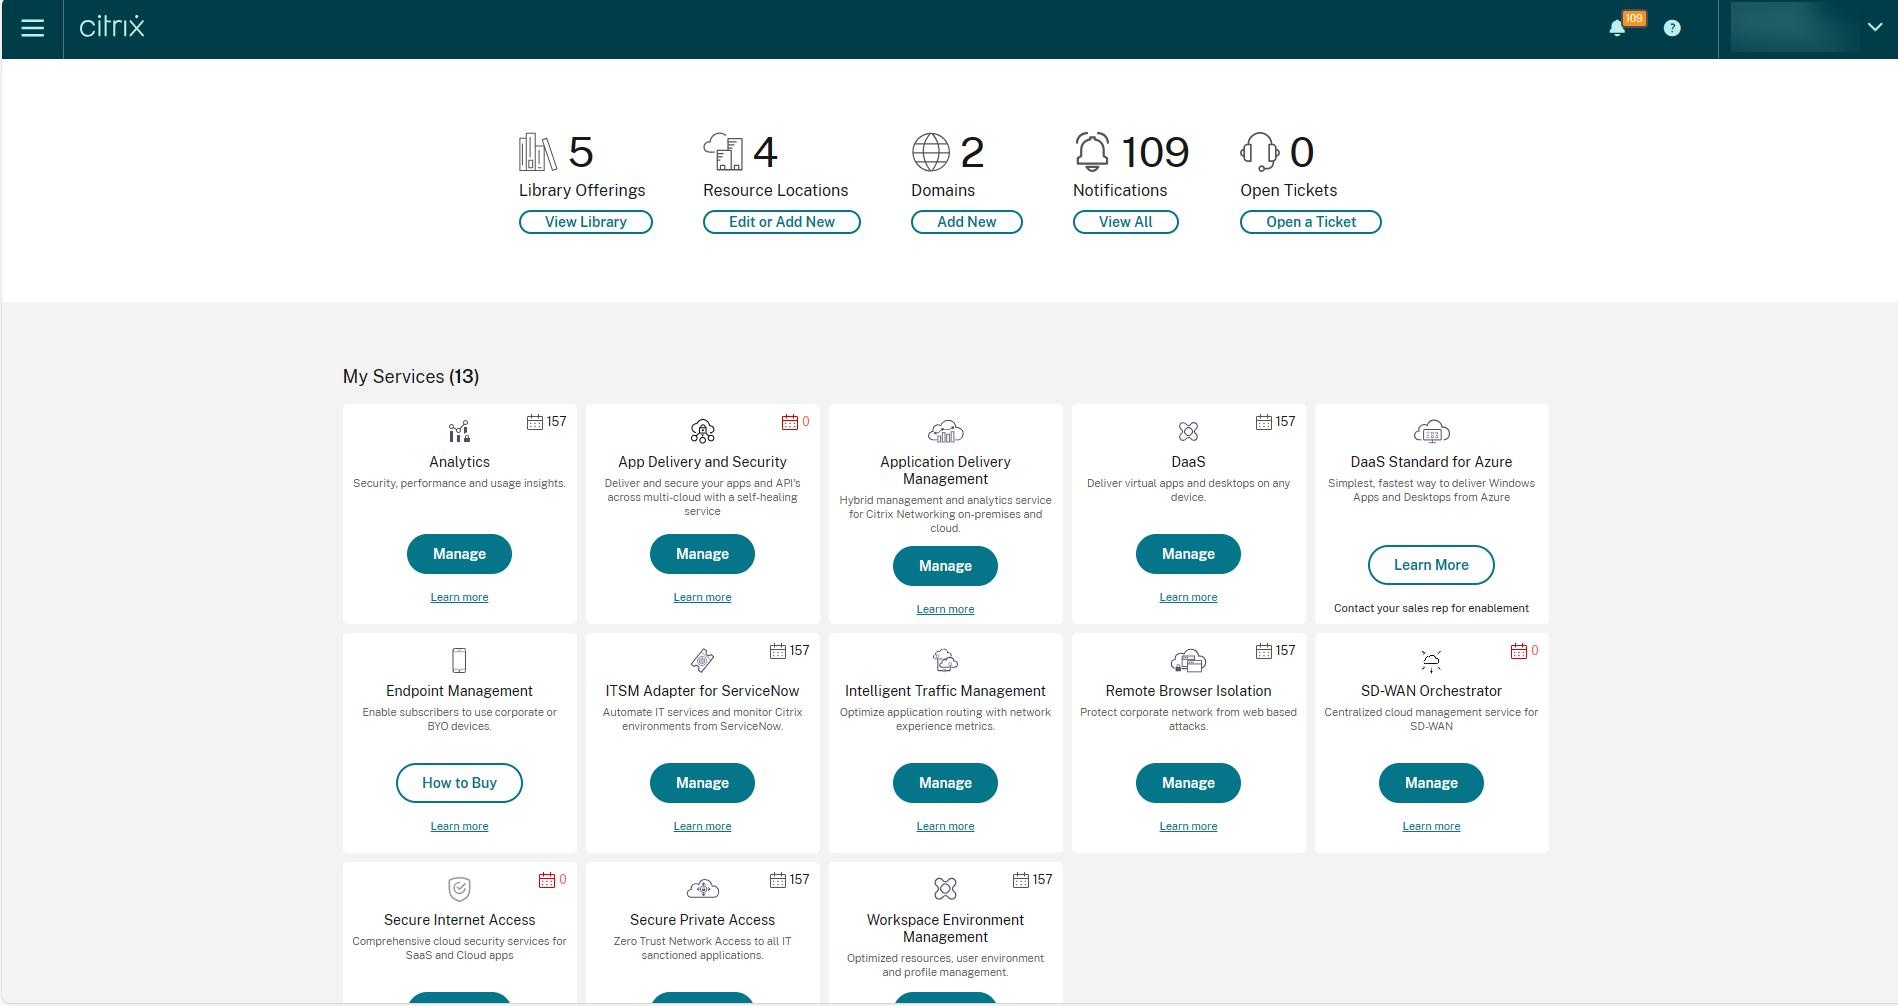The image size is (1898, 1006).
Task: Click the Library Offerings books icon
Action: click(538, 152)
